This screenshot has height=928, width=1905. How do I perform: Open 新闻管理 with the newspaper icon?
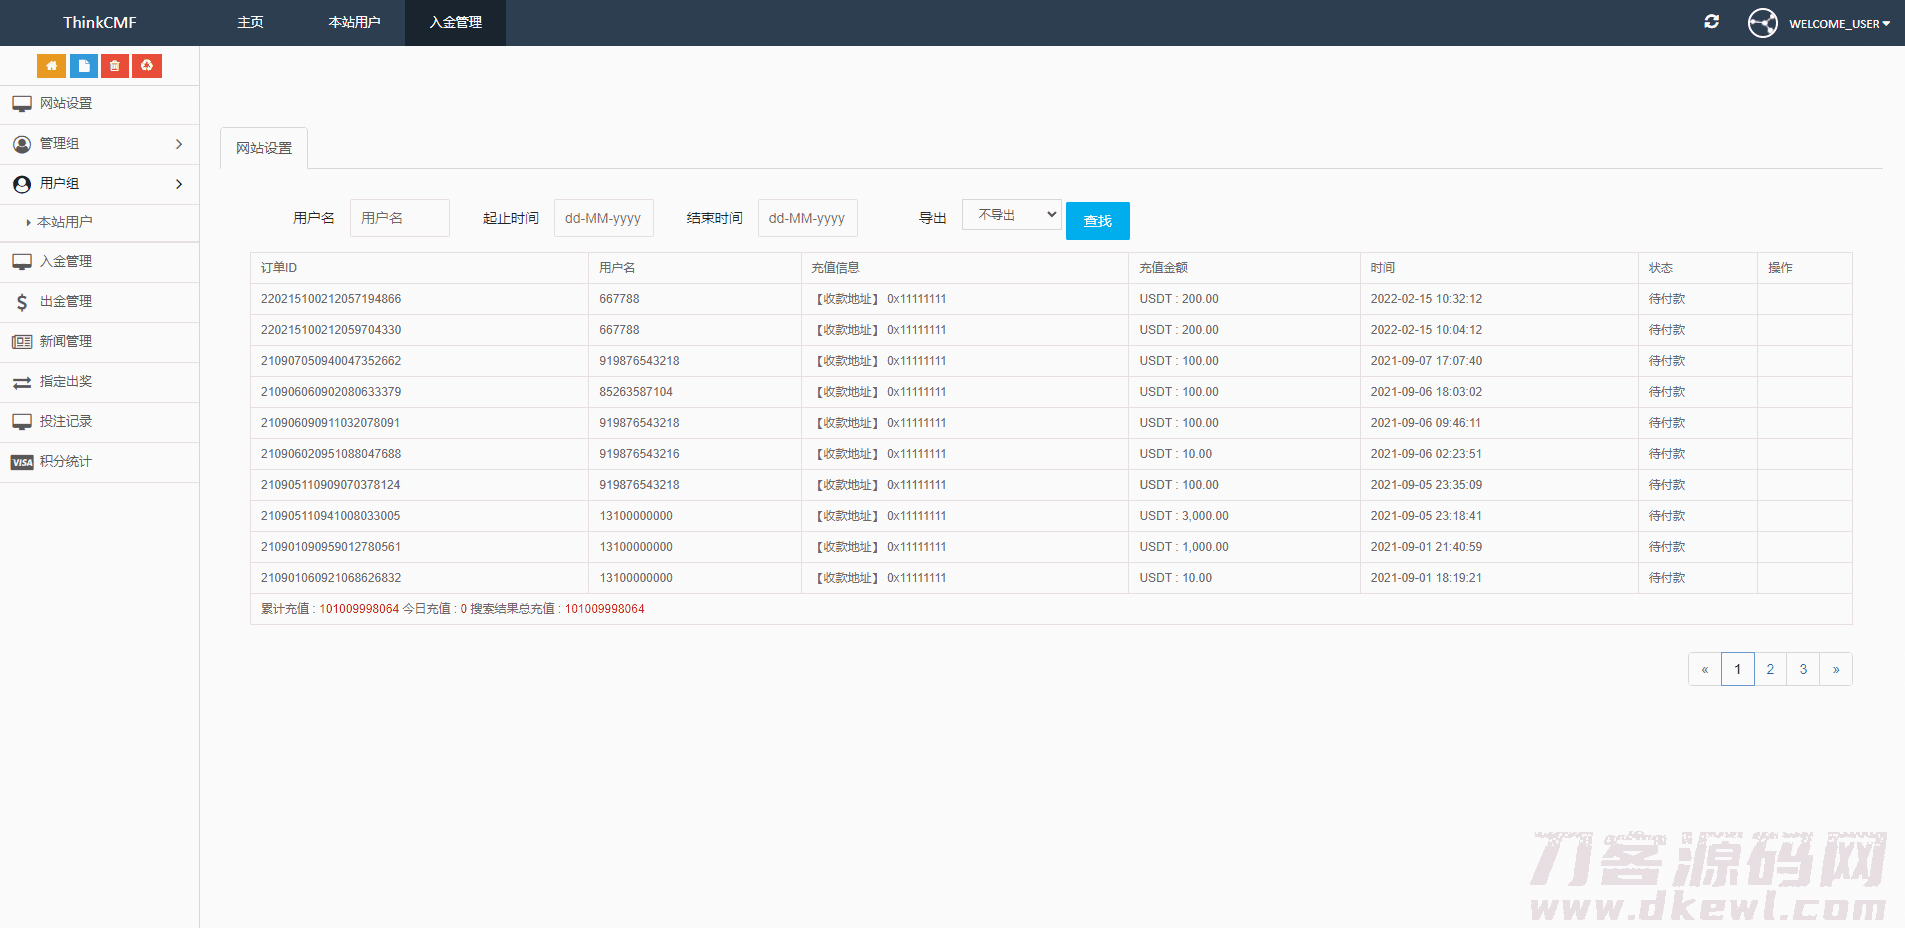(x=65, y=342)
